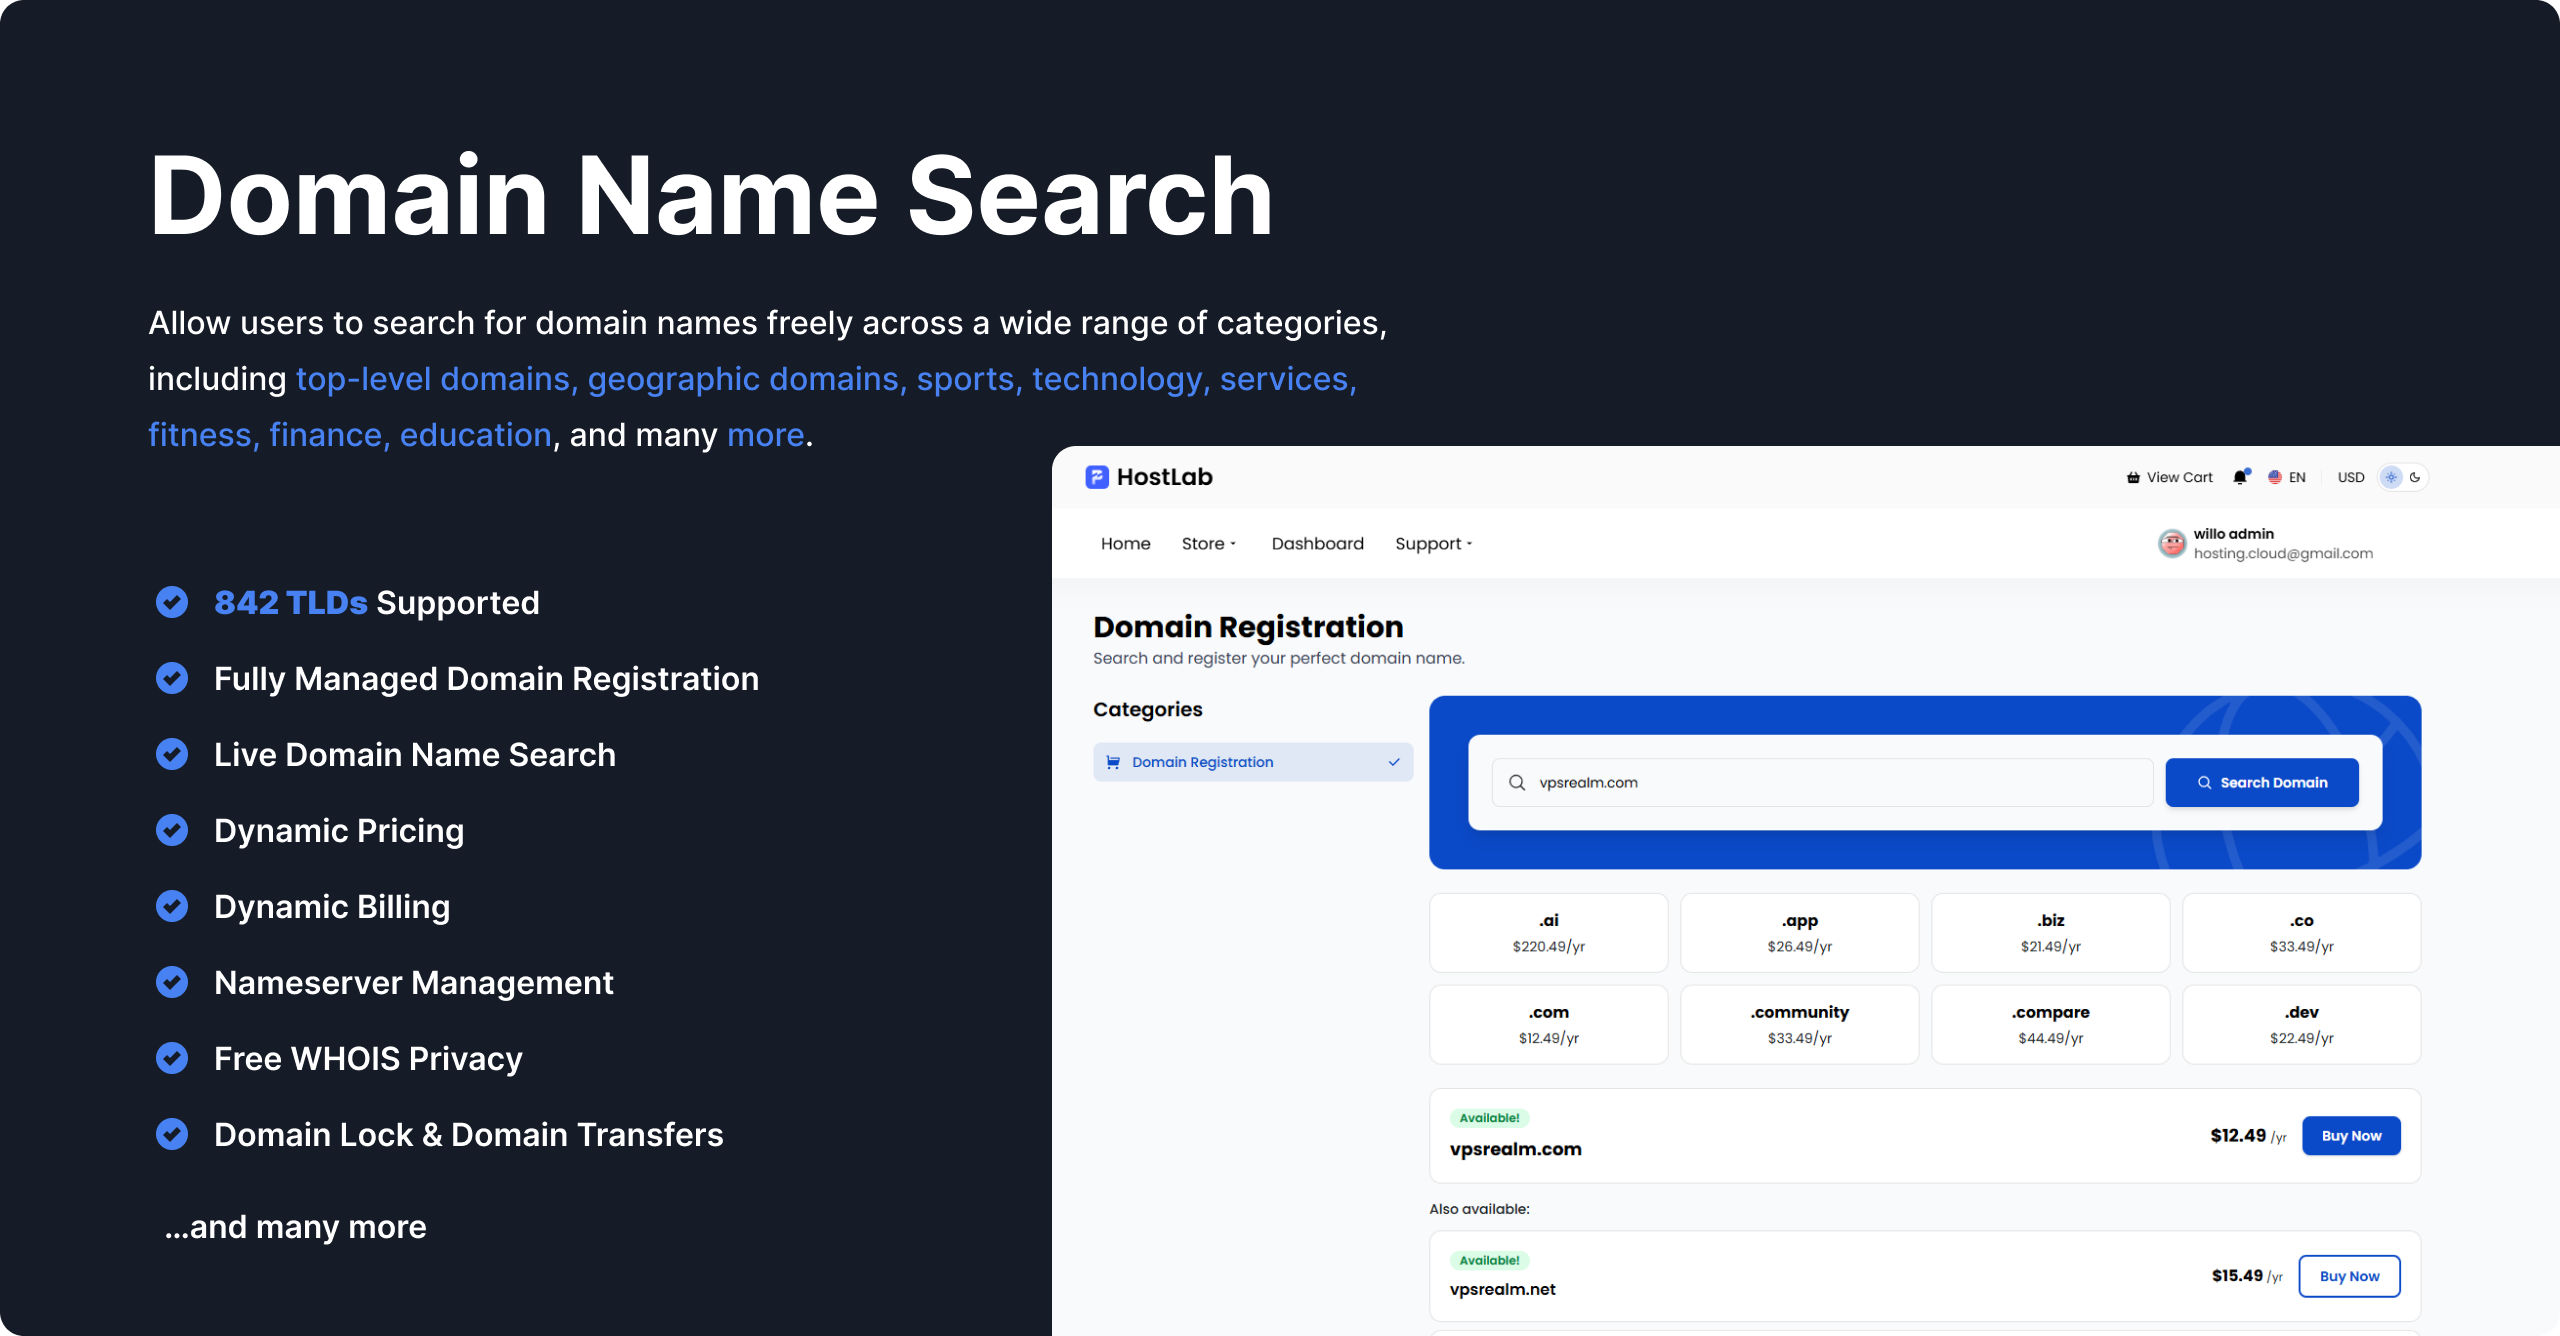
Task: Click the 842 TLDs Supported checkmark icon
Action: pyautogui.click(x=172, y=602)
